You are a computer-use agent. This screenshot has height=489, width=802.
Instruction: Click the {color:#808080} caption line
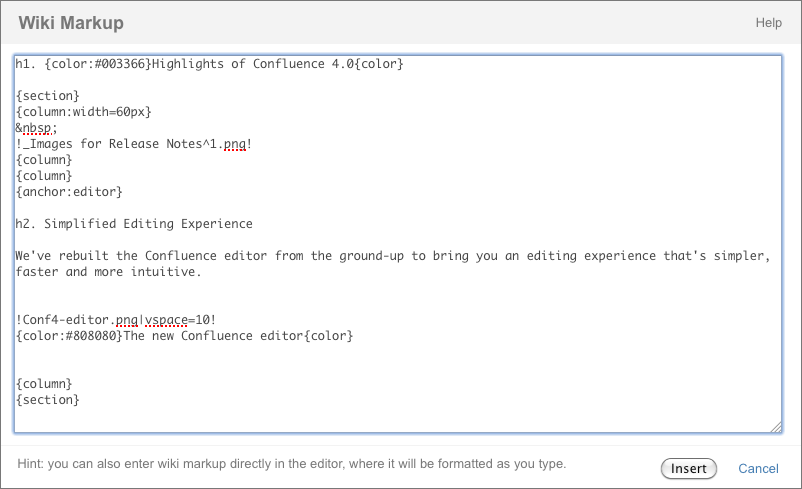pyautogui.click(x=184, y=336)
